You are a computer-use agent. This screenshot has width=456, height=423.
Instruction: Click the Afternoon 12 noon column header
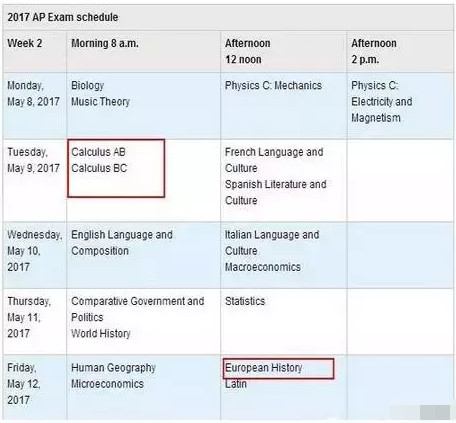[x=284, y=51]
